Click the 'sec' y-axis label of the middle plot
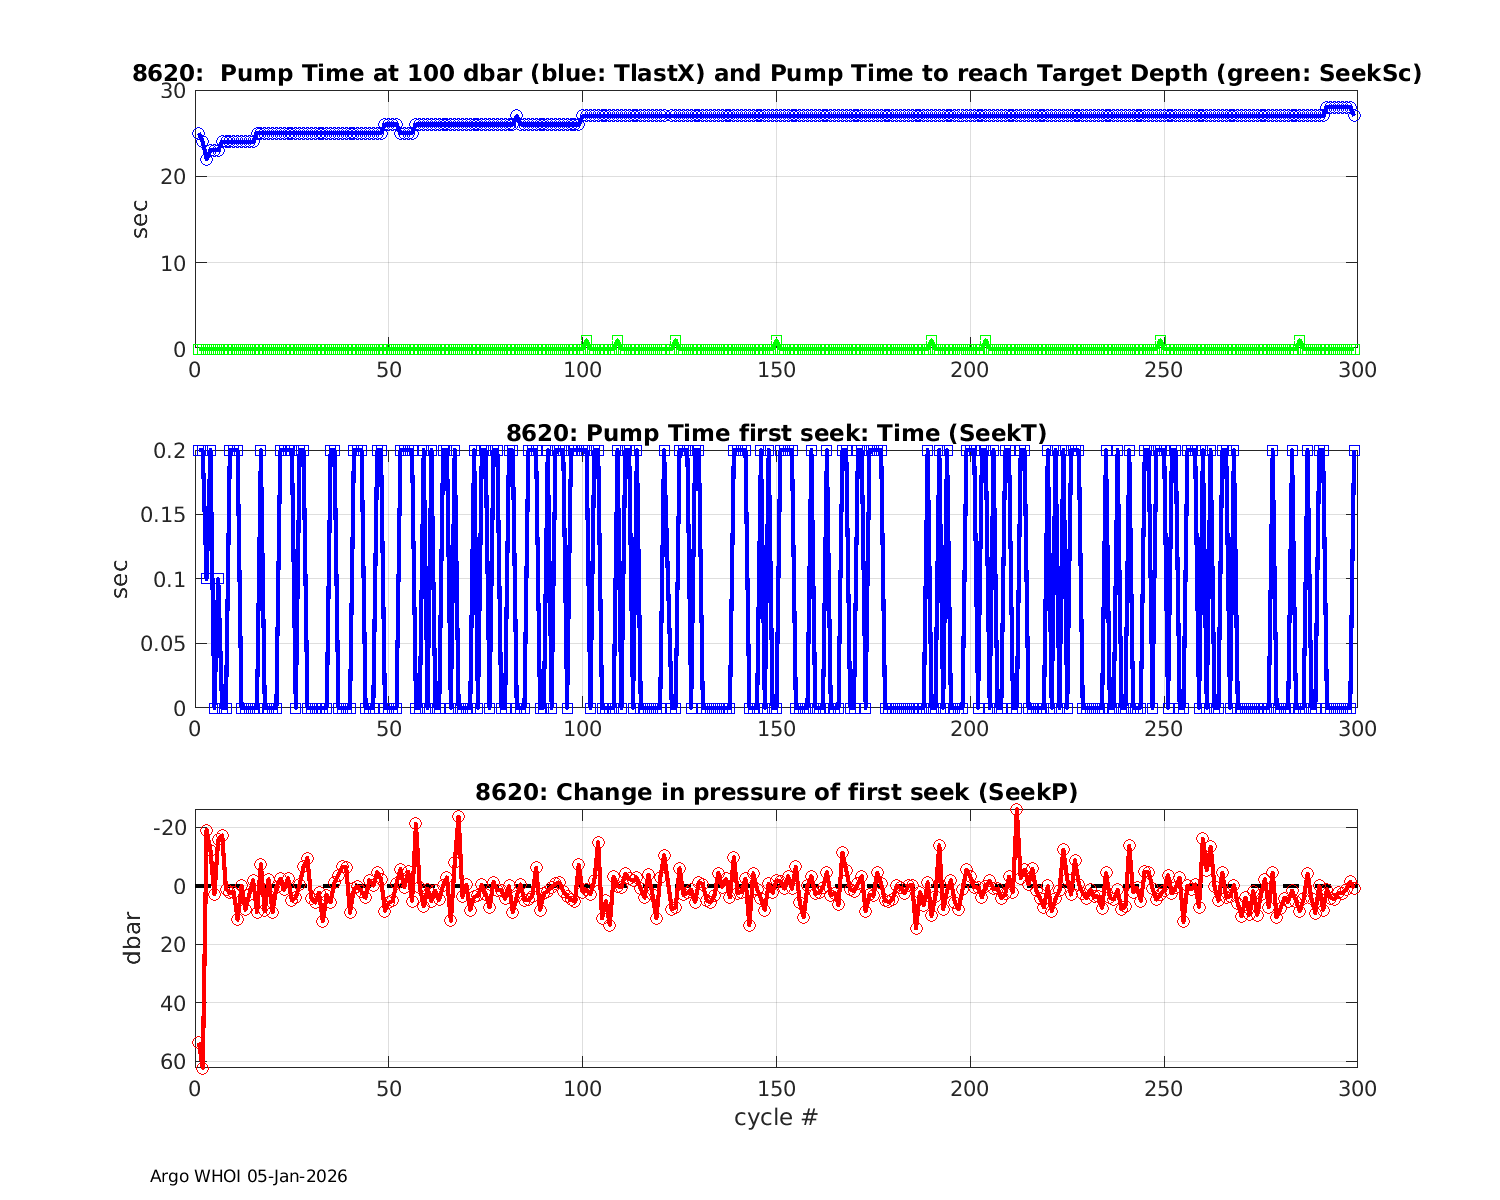The image size is (1500, 1200). (120, 578)
